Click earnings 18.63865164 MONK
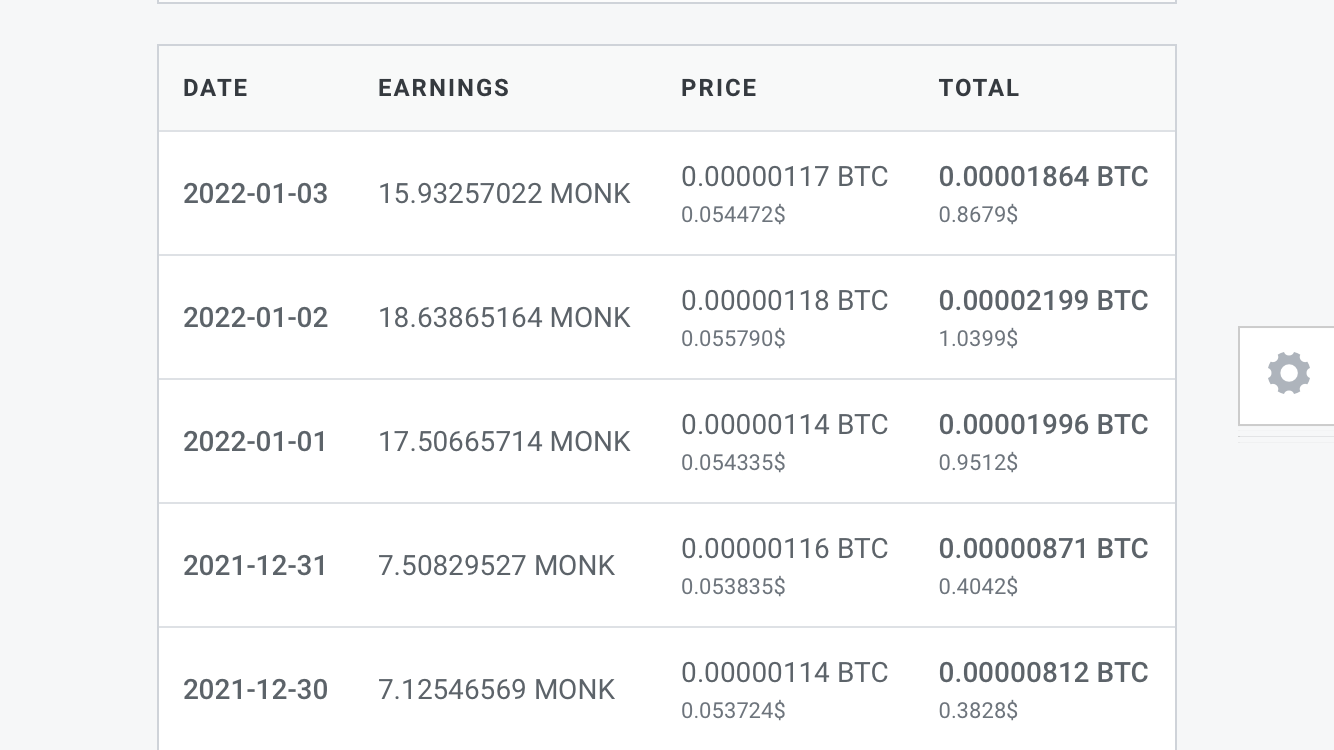1334x750 pixels. click(504, 317)
